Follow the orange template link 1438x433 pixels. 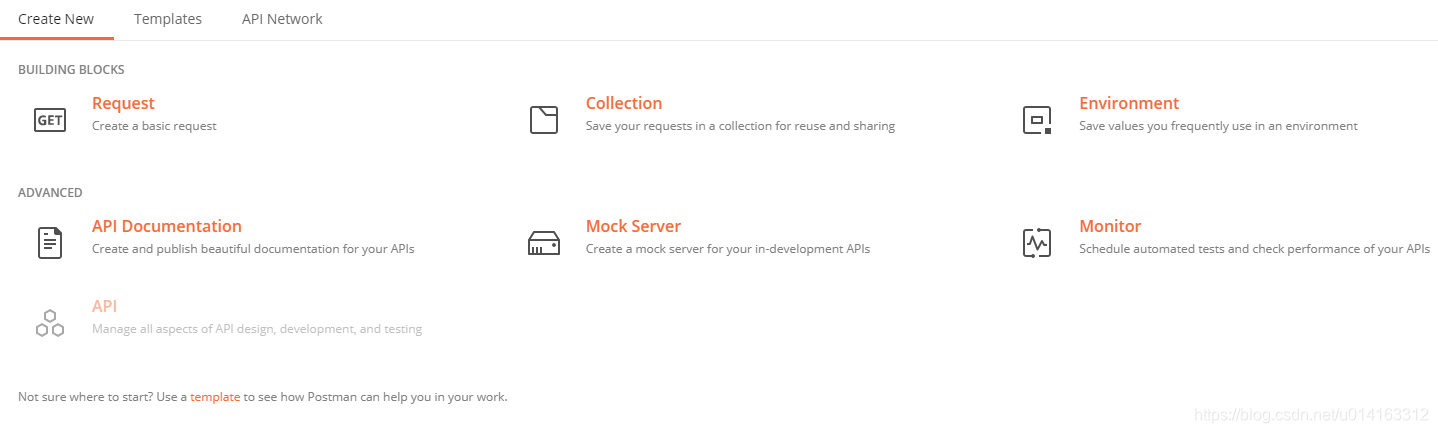[215, 397]
